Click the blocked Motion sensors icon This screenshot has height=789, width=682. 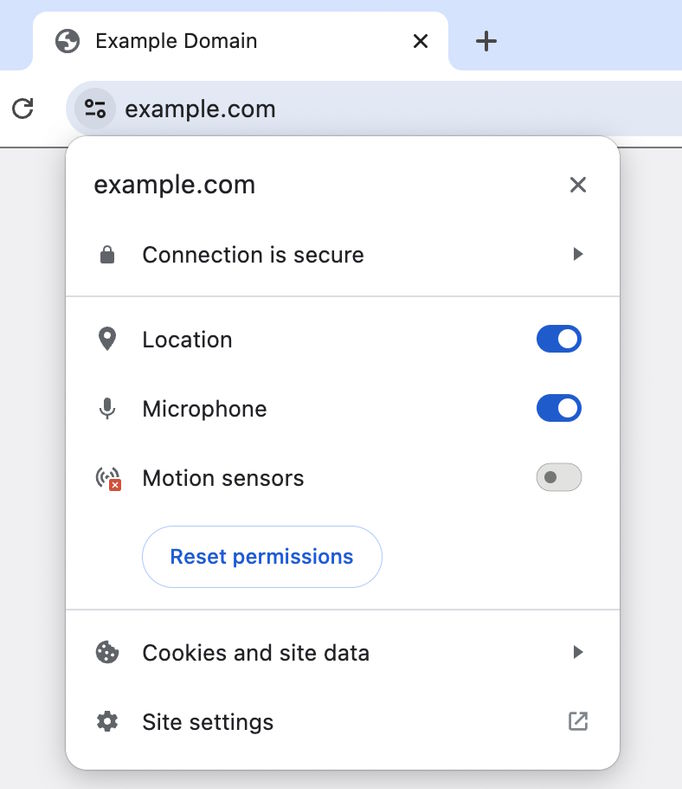108,479
